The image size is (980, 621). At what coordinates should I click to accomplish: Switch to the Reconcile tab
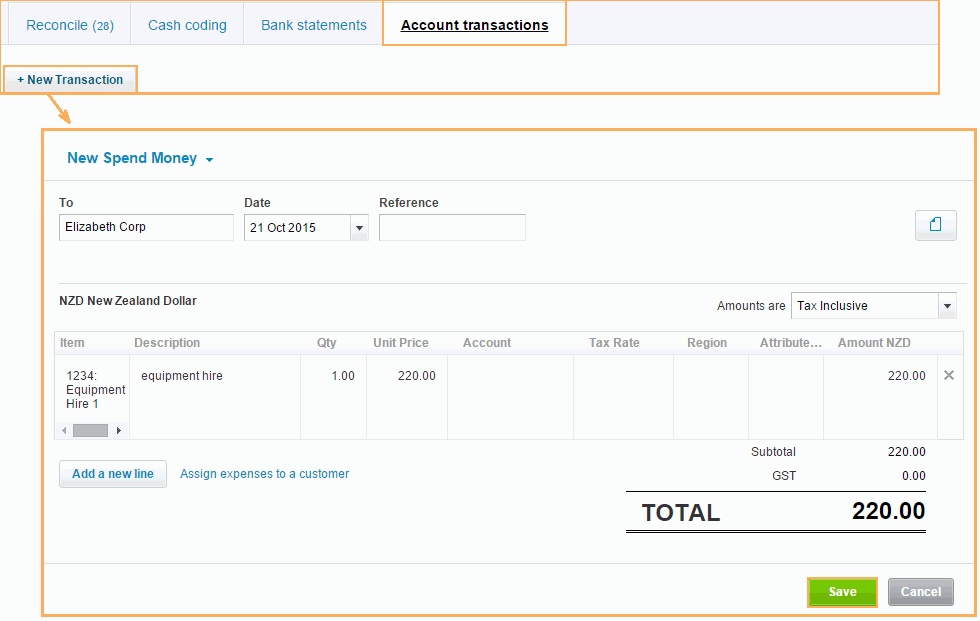(70, 25)
